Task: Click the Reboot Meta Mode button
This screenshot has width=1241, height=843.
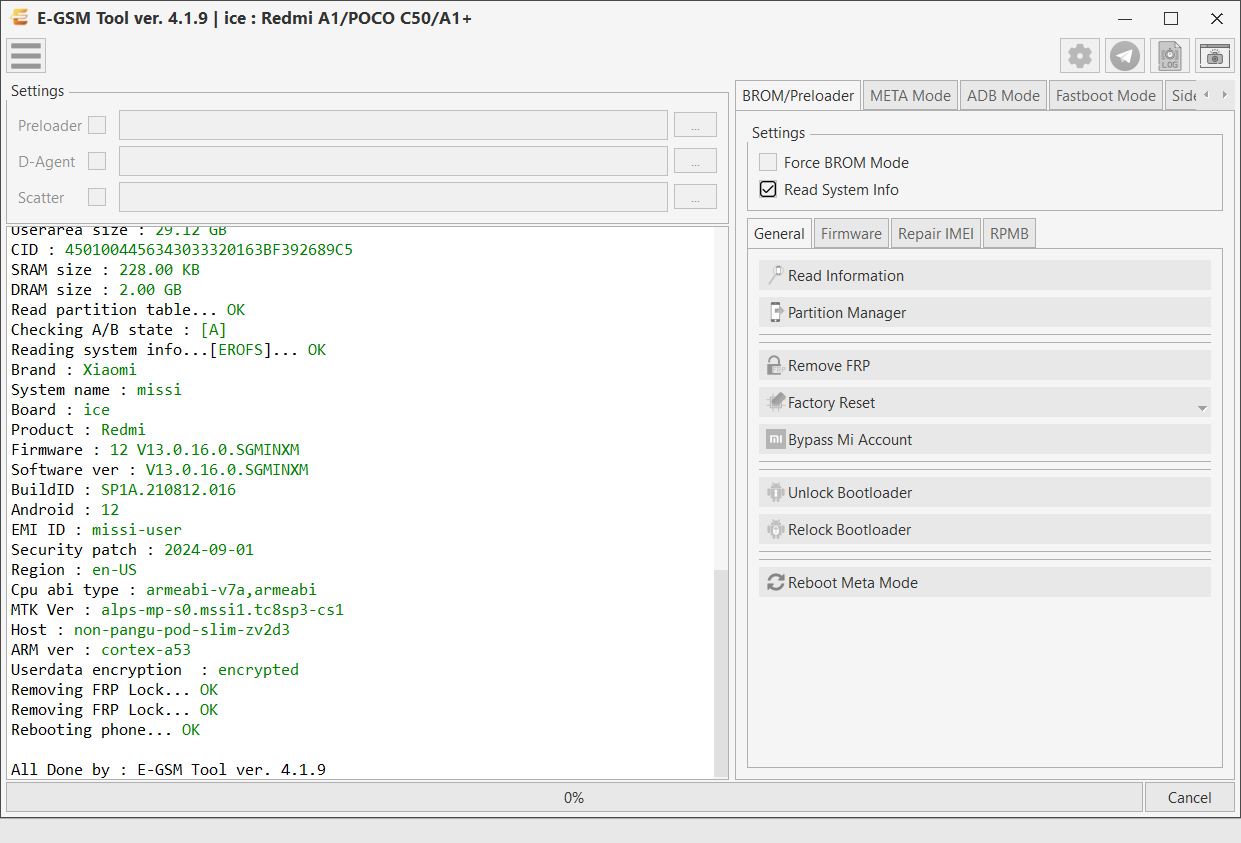Action: 985,582
